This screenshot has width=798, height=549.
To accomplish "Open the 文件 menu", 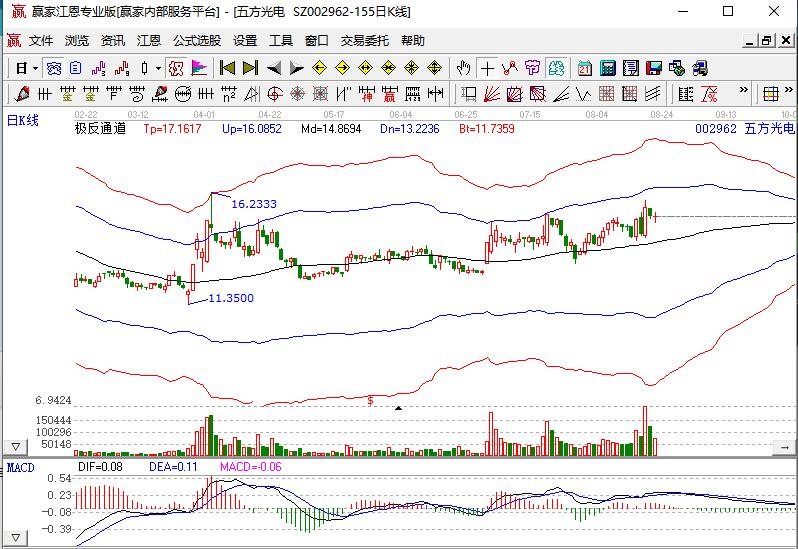I will tap(41, 41).
